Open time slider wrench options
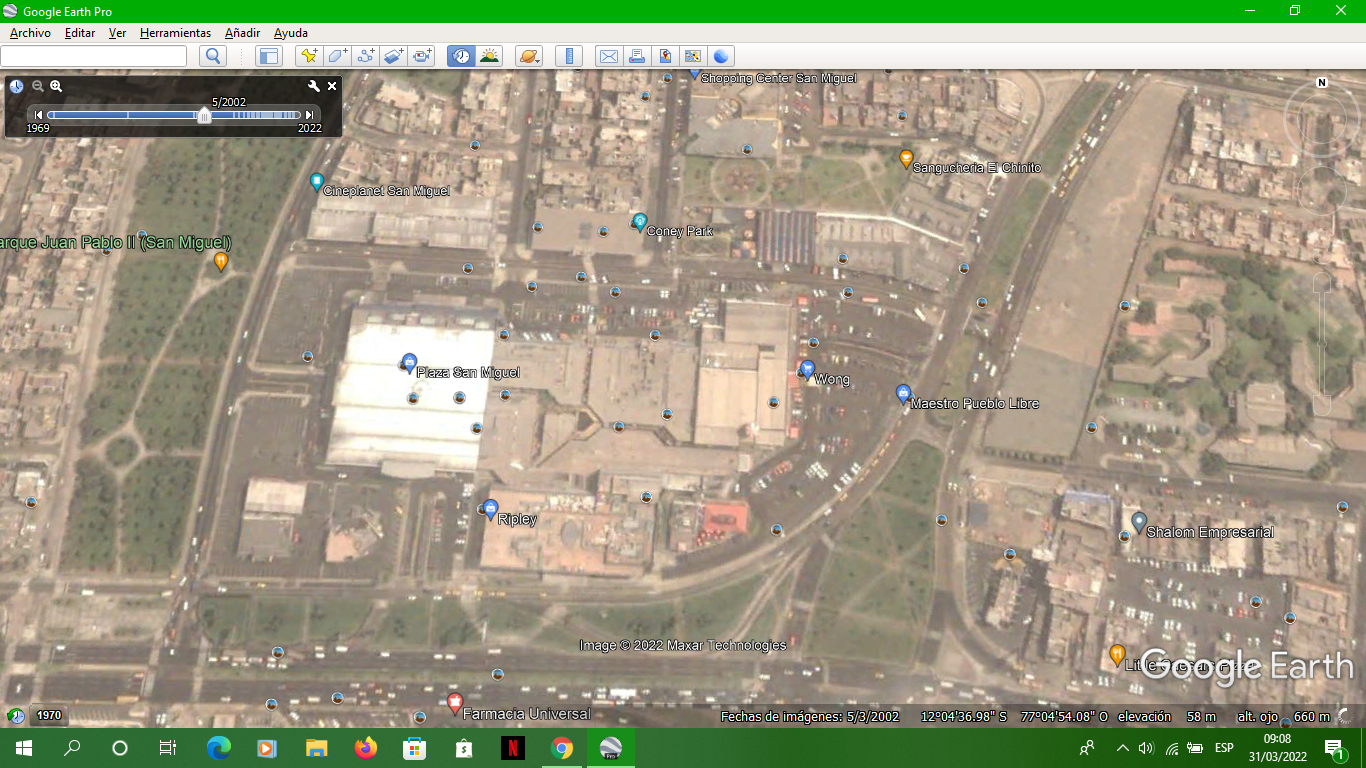 (313, 86)
